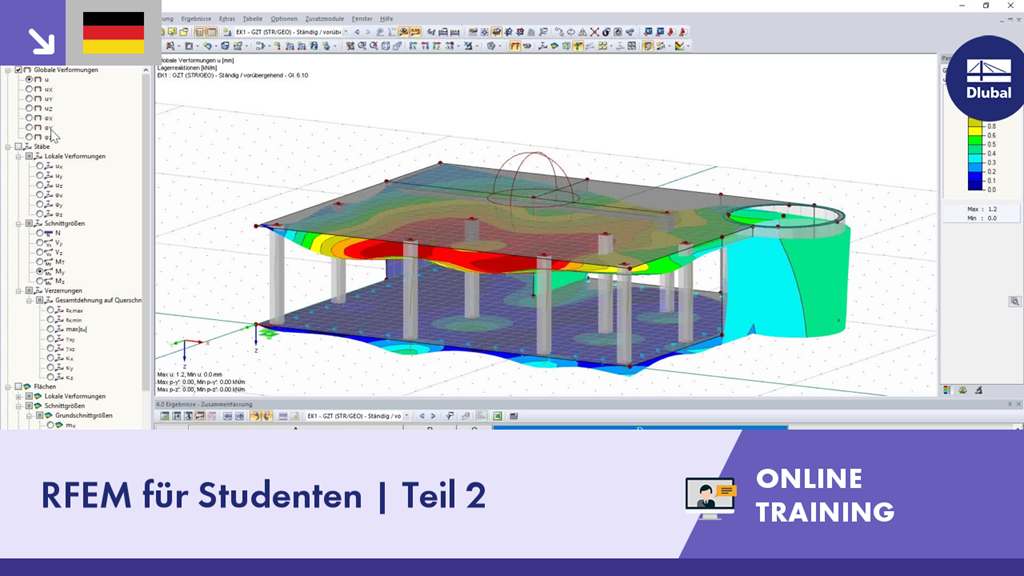Collapse the Stäbe tree node

pos(8,147)
